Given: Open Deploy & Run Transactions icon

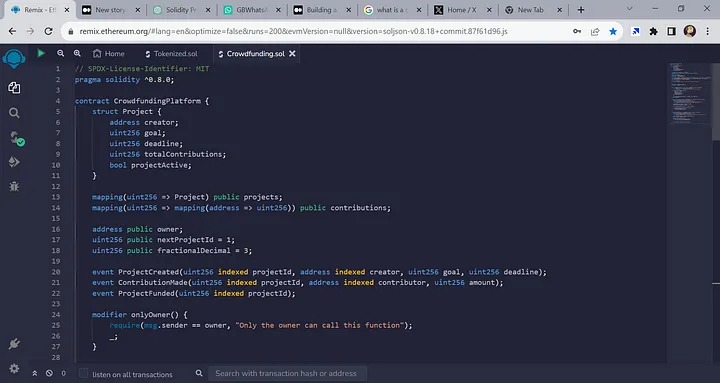Looking at the screenshot, I should click(14, 162).
